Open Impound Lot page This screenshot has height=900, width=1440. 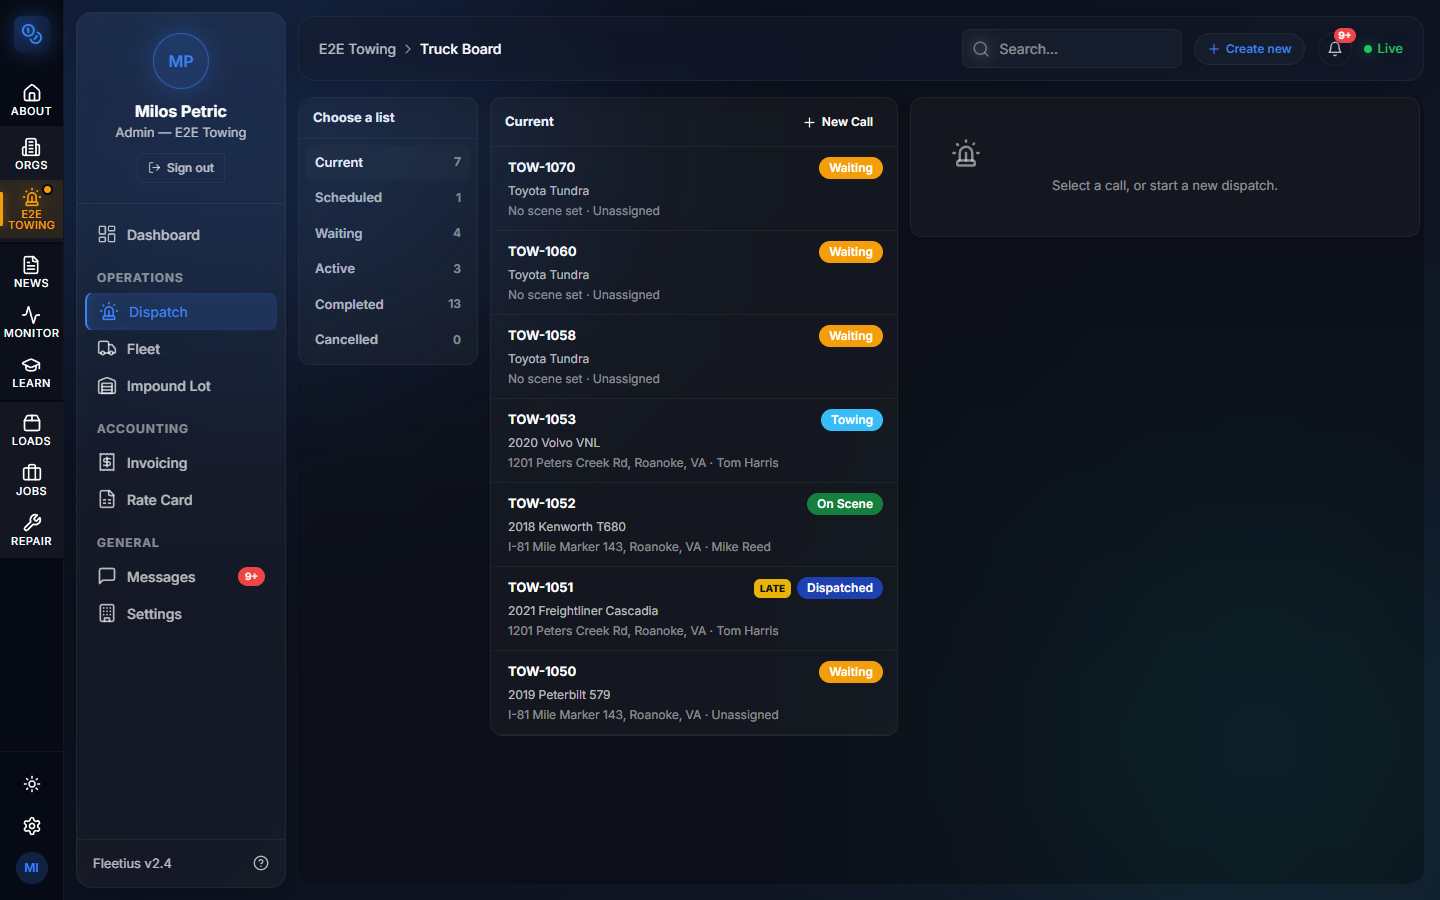pos(181,386)
